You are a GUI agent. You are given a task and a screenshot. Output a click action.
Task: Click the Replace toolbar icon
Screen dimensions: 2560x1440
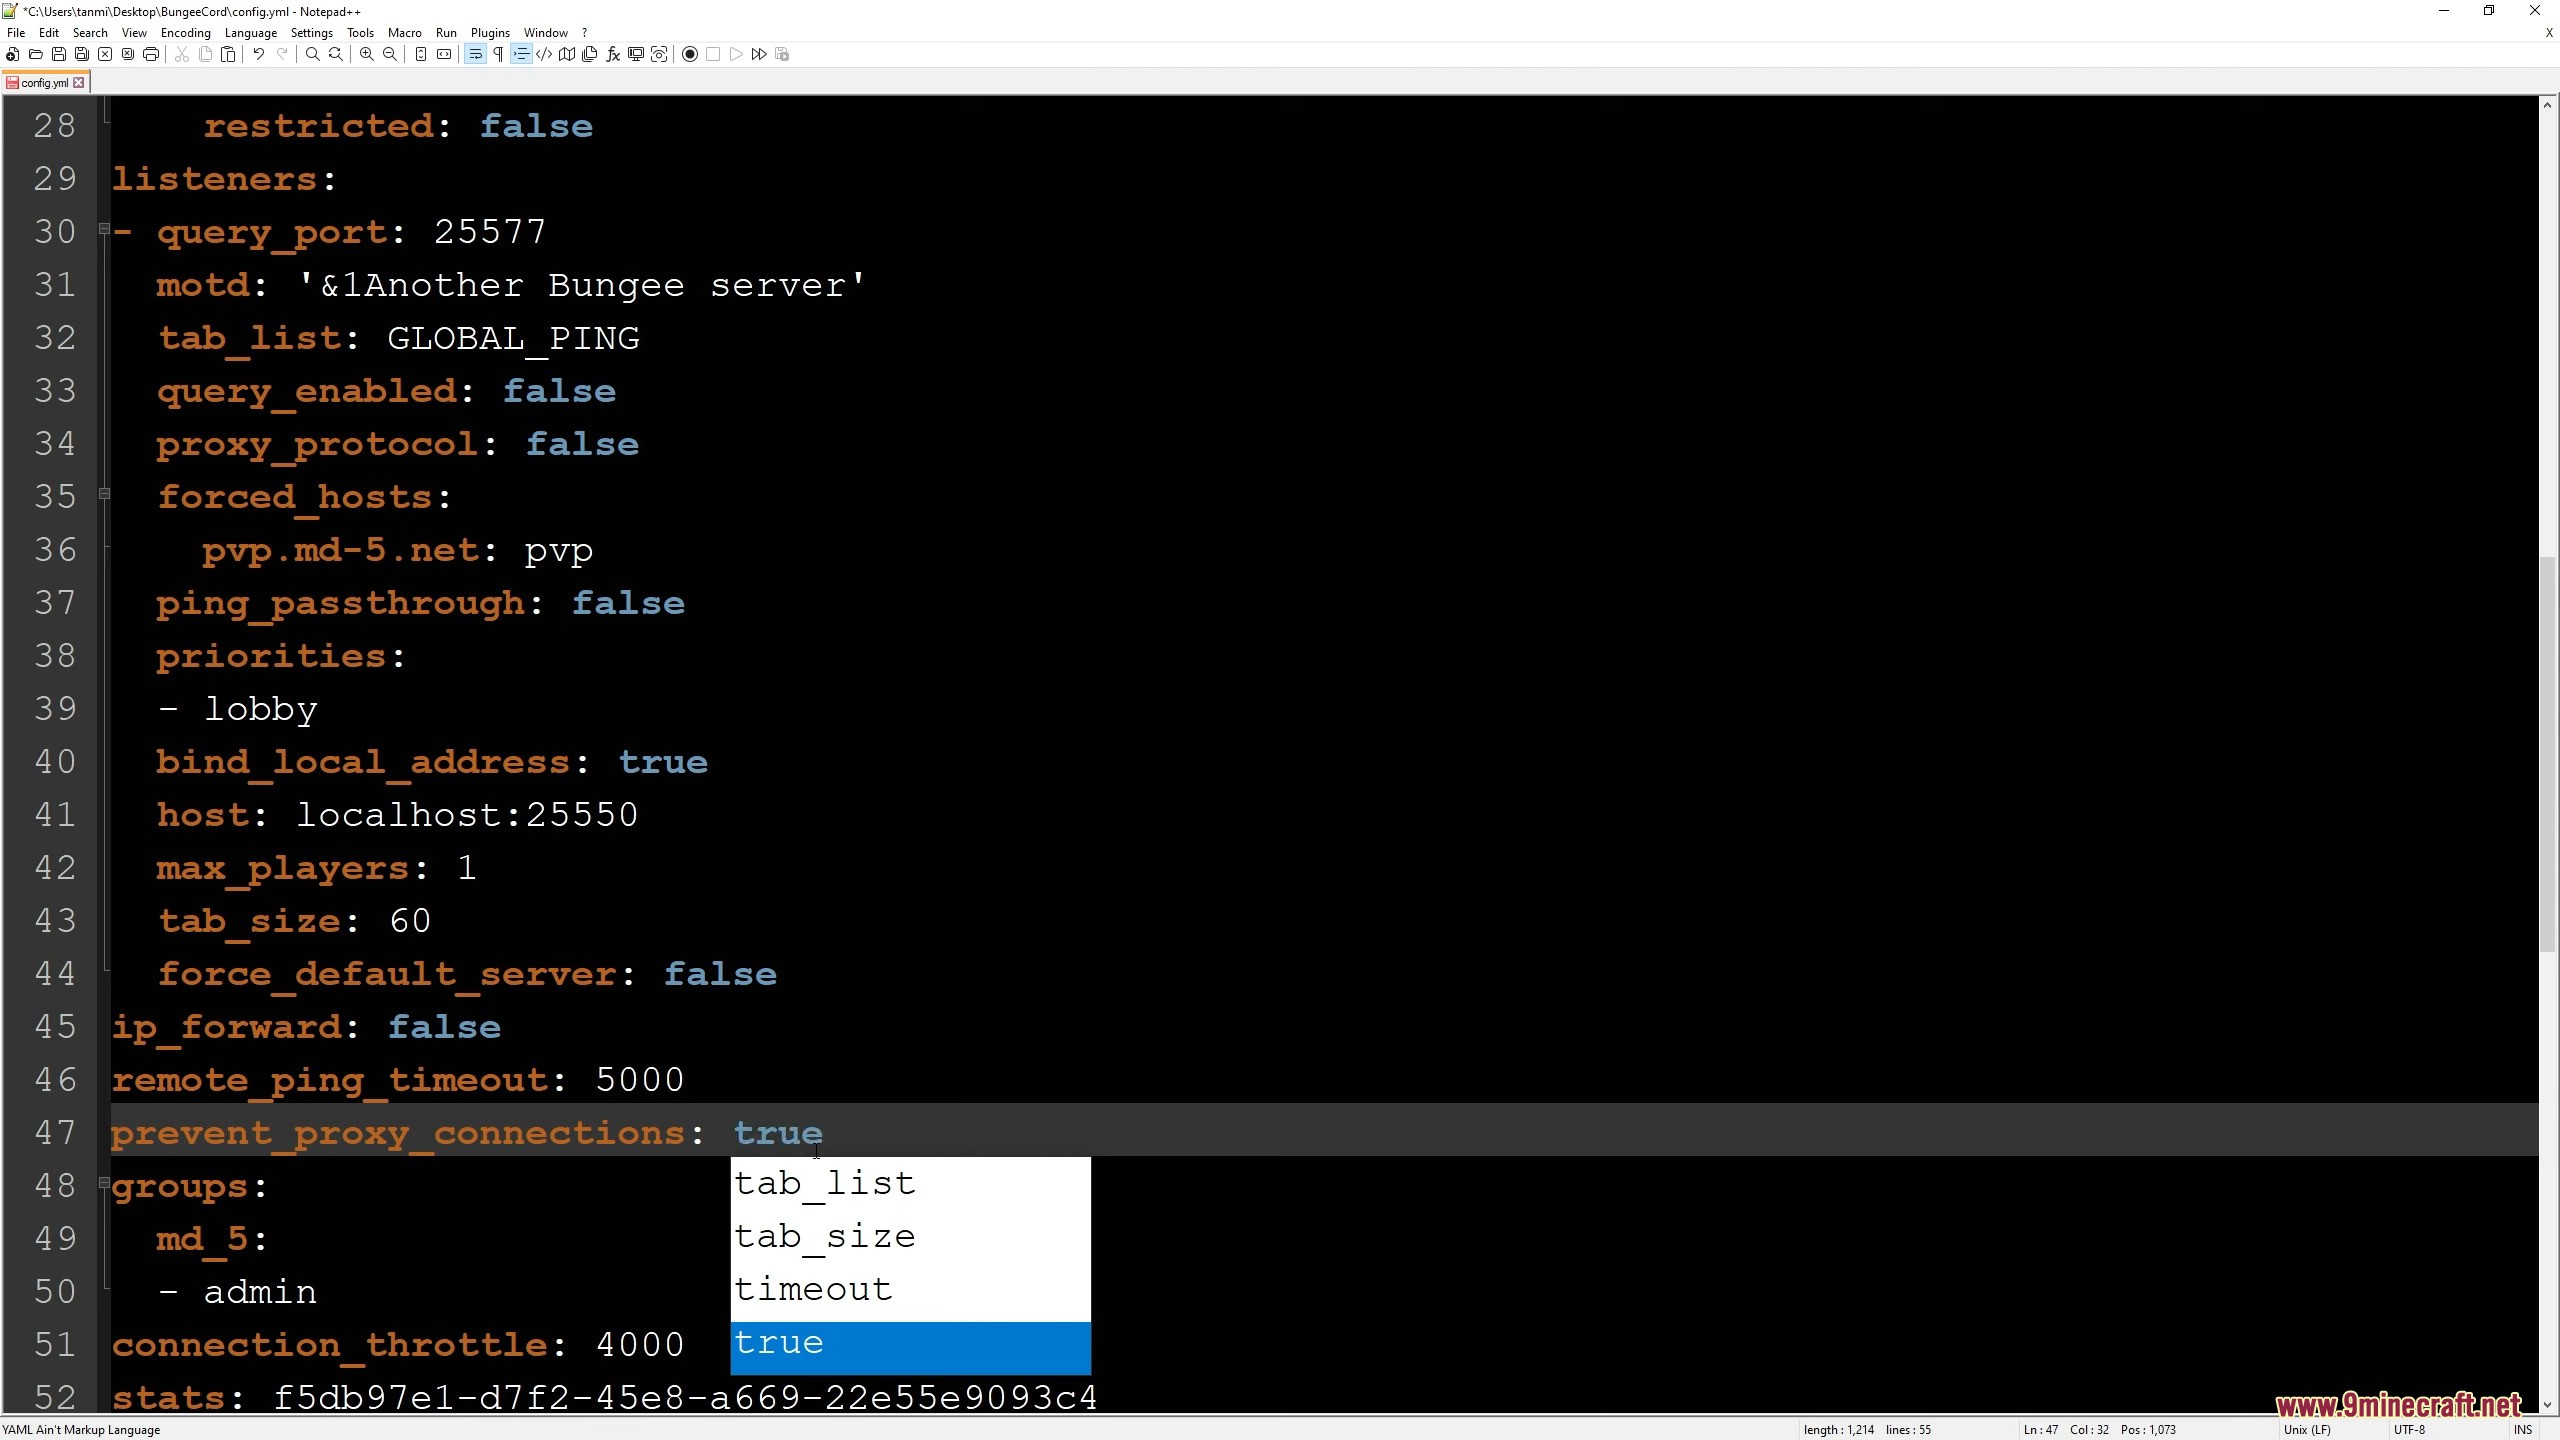[335, 54]
